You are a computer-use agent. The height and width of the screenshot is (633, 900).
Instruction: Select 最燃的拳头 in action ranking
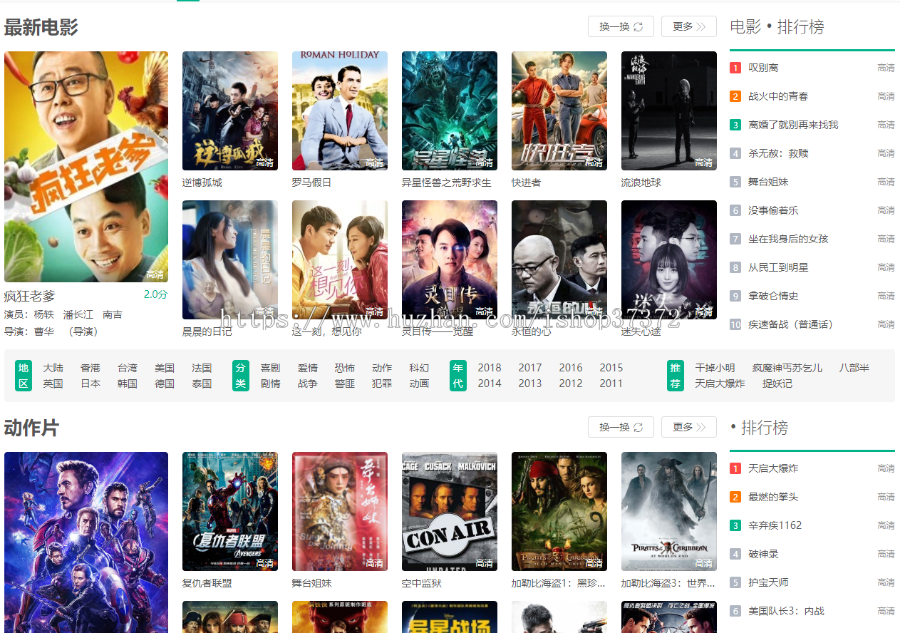click(773, 497)
